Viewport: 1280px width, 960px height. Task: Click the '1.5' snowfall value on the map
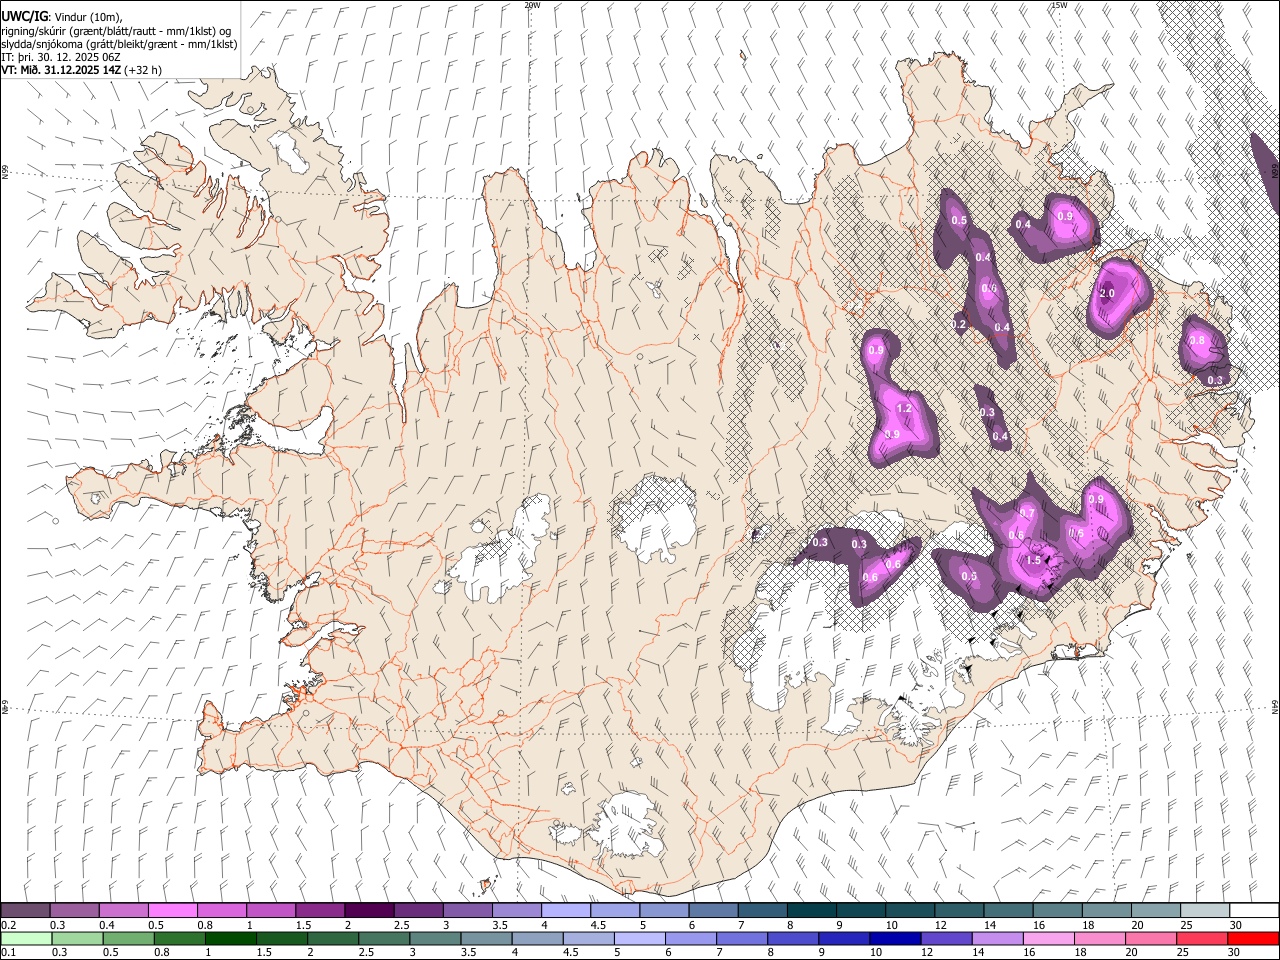(x=1034, y=560)
